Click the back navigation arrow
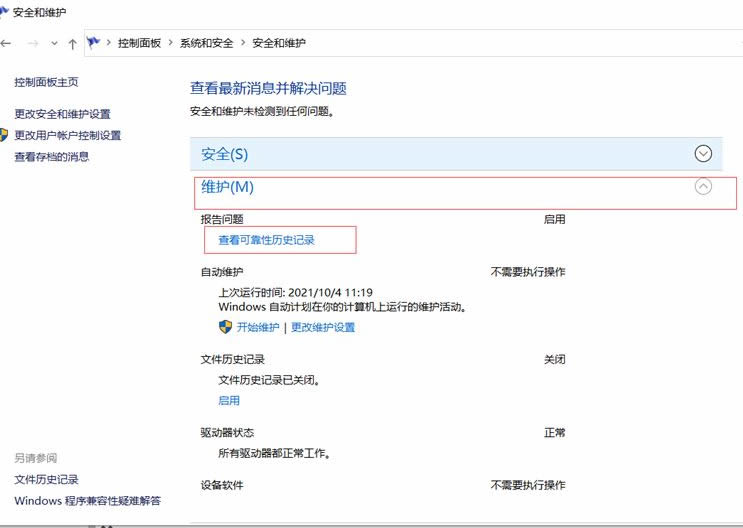 7,43
